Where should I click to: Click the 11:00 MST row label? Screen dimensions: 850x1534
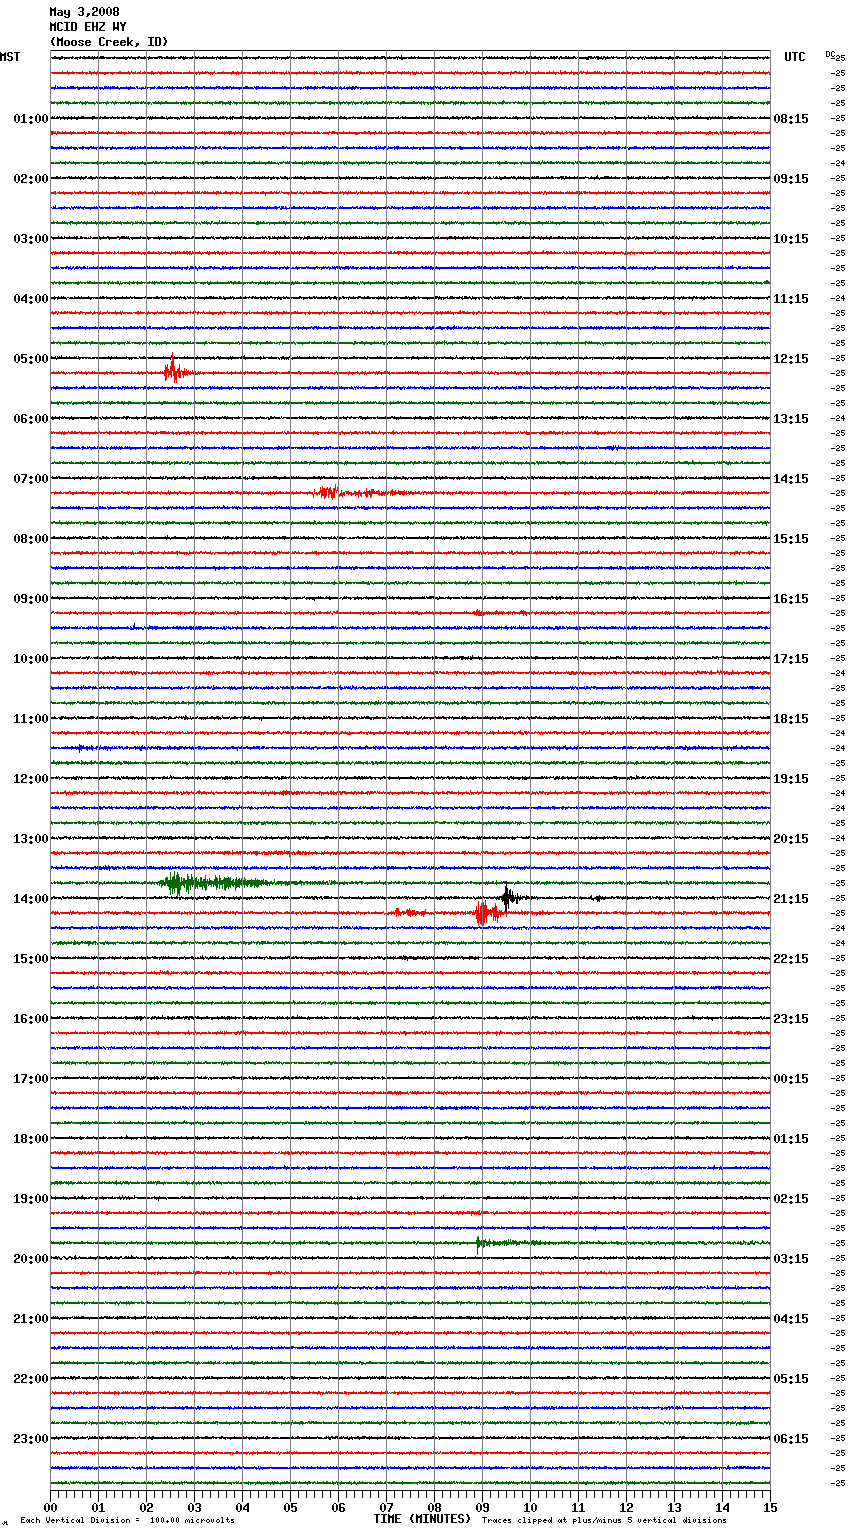pos(31,719)
